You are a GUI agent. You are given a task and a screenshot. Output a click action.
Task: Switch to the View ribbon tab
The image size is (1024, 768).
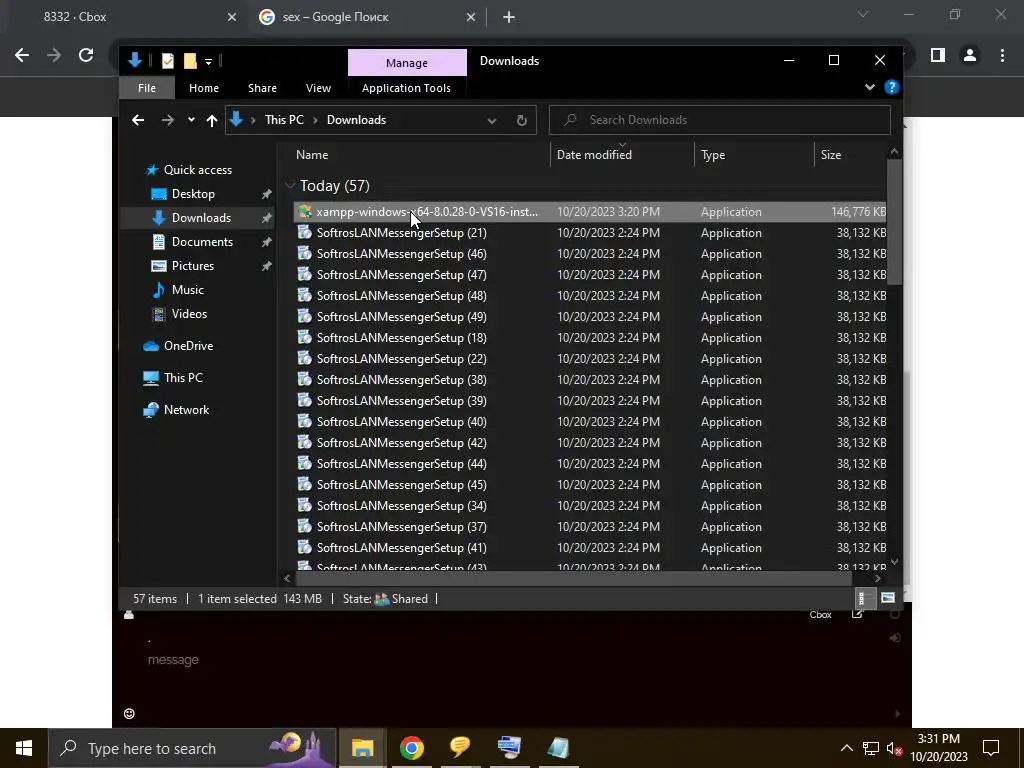coord(319,88)
